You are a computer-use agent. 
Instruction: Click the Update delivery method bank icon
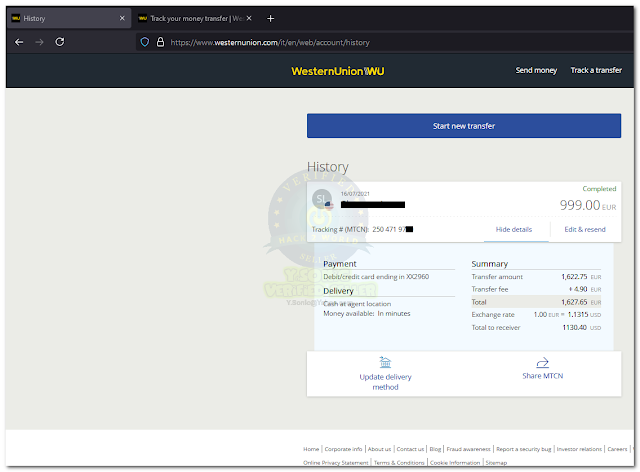(385, 362)
